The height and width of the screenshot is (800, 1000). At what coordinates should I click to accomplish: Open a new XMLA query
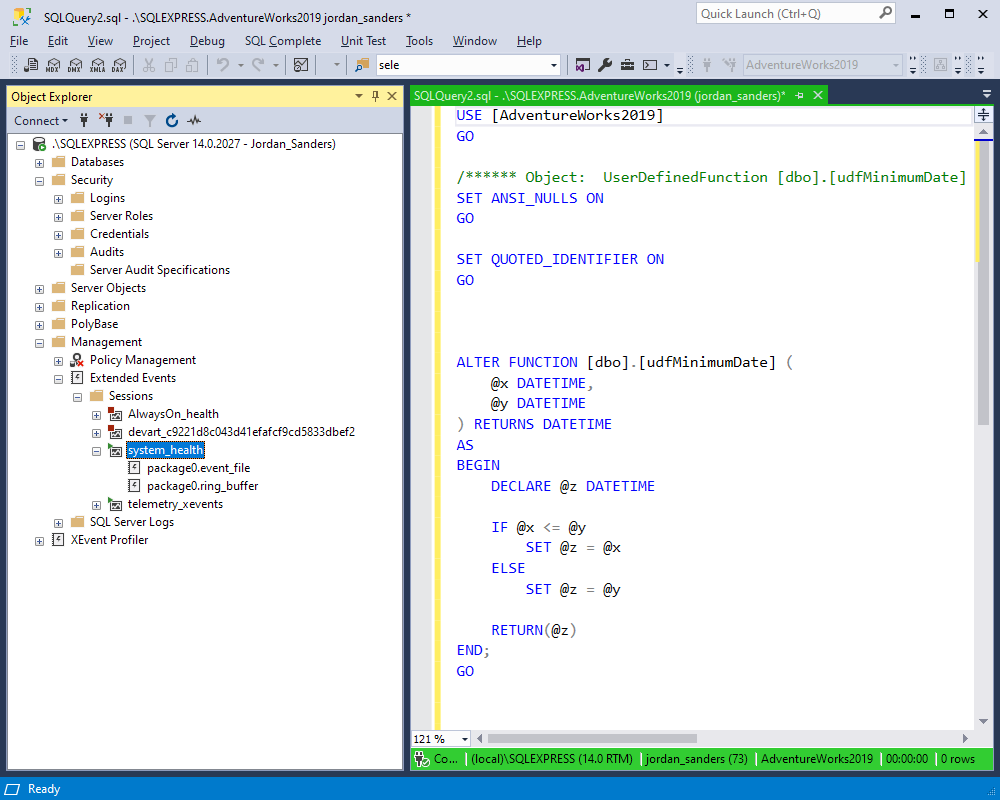pos(98,65)
